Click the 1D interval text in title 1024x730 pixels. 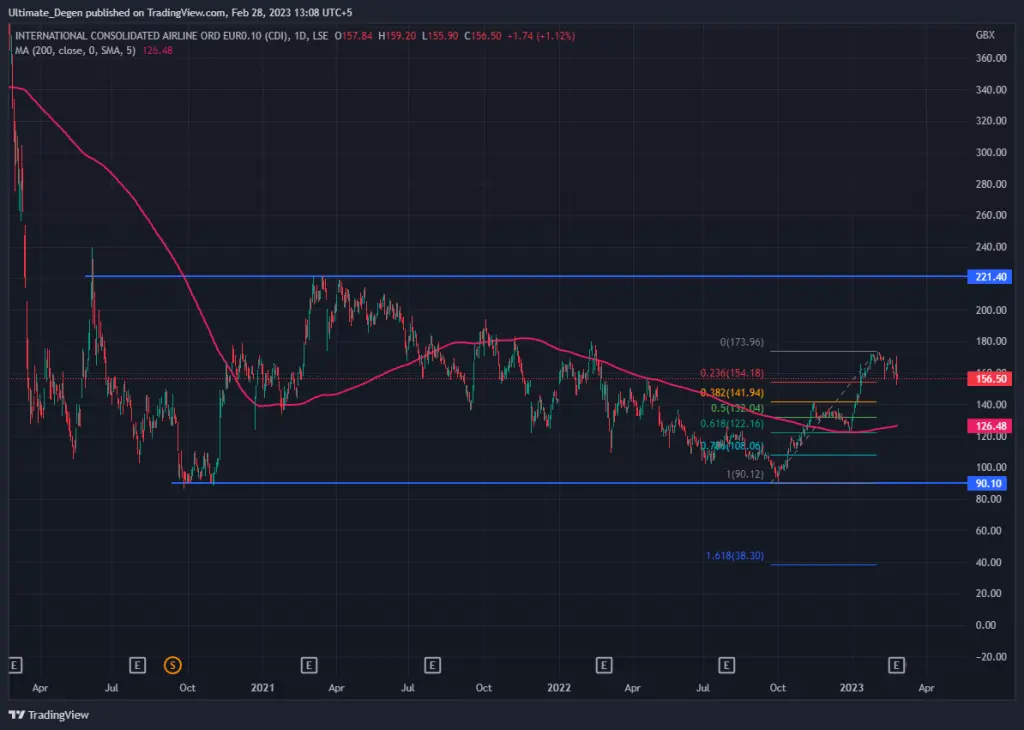[300, 36]
